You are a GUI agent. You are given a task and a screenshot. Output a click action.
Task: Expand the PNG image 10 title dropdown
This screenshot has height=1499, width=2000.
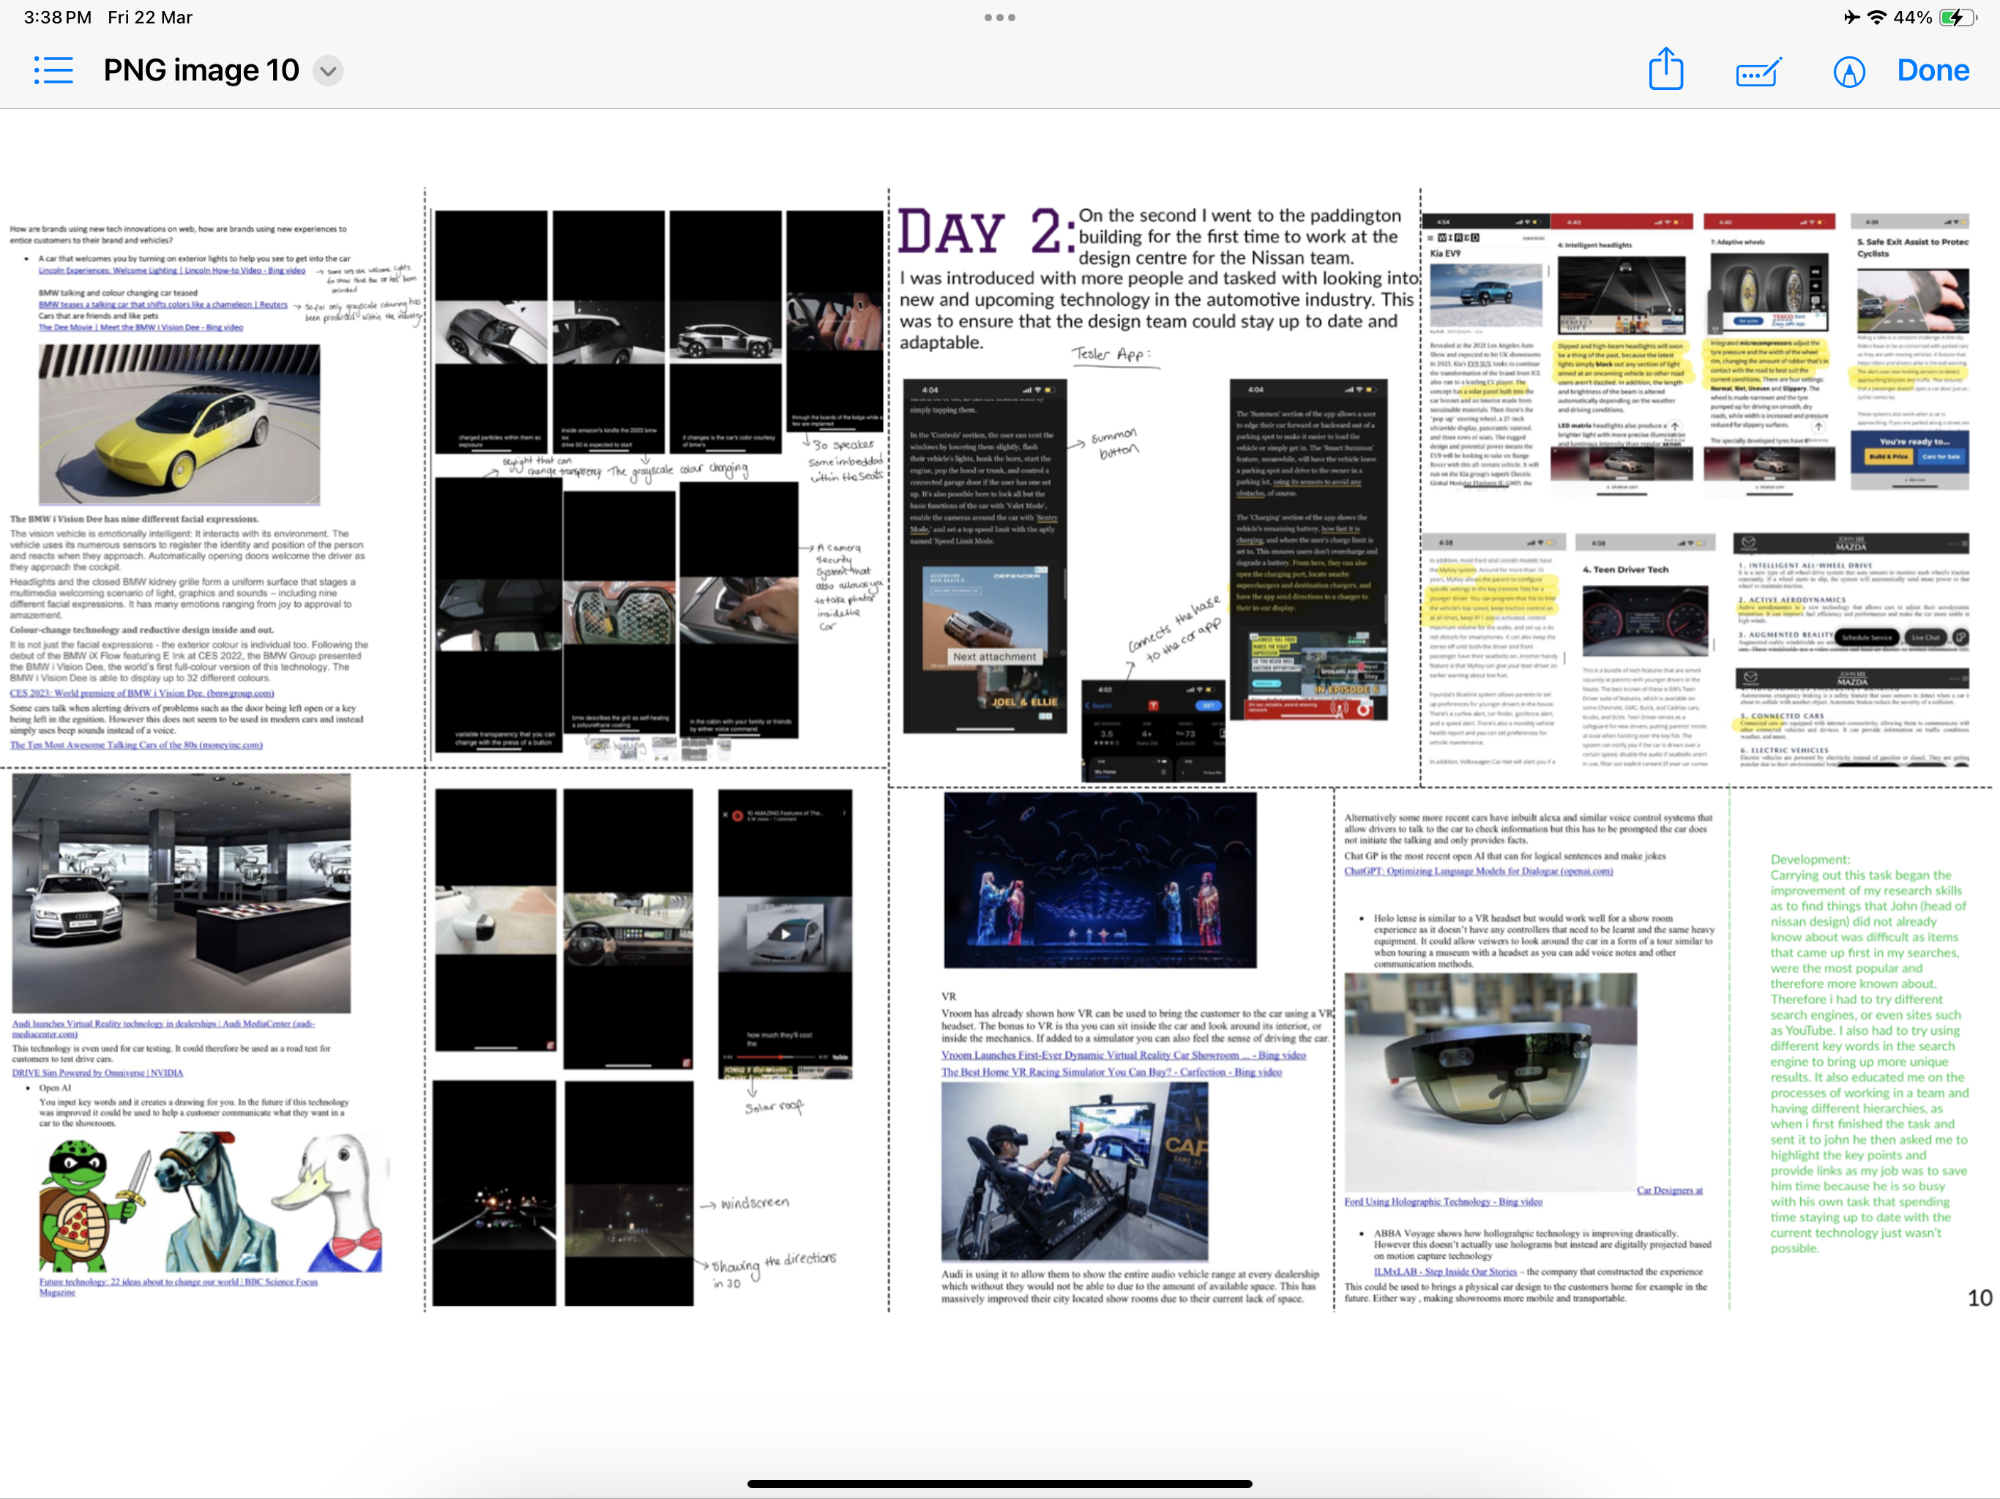[328, 71]
